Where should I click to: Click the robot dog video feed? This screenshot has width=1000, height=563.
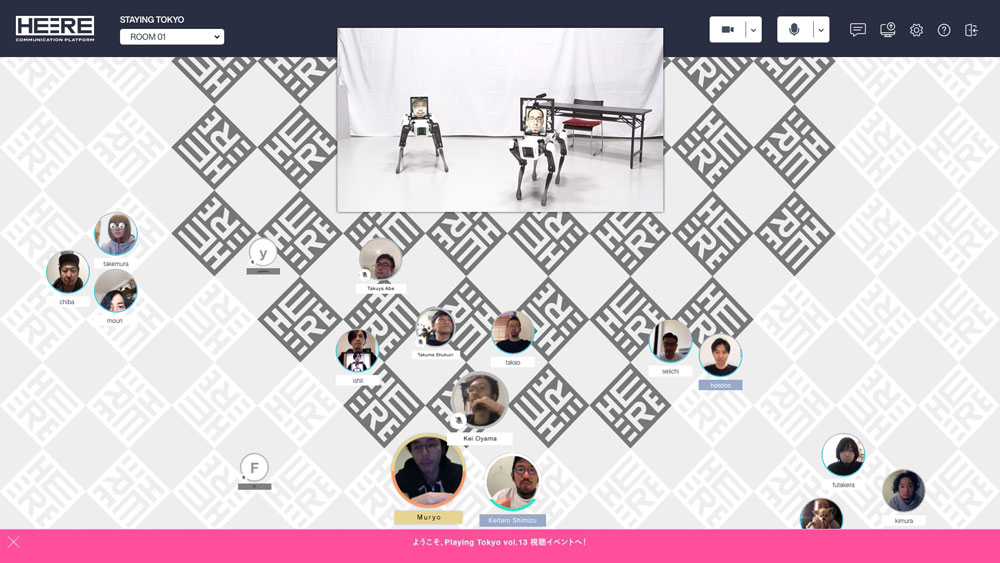(500, 120)
